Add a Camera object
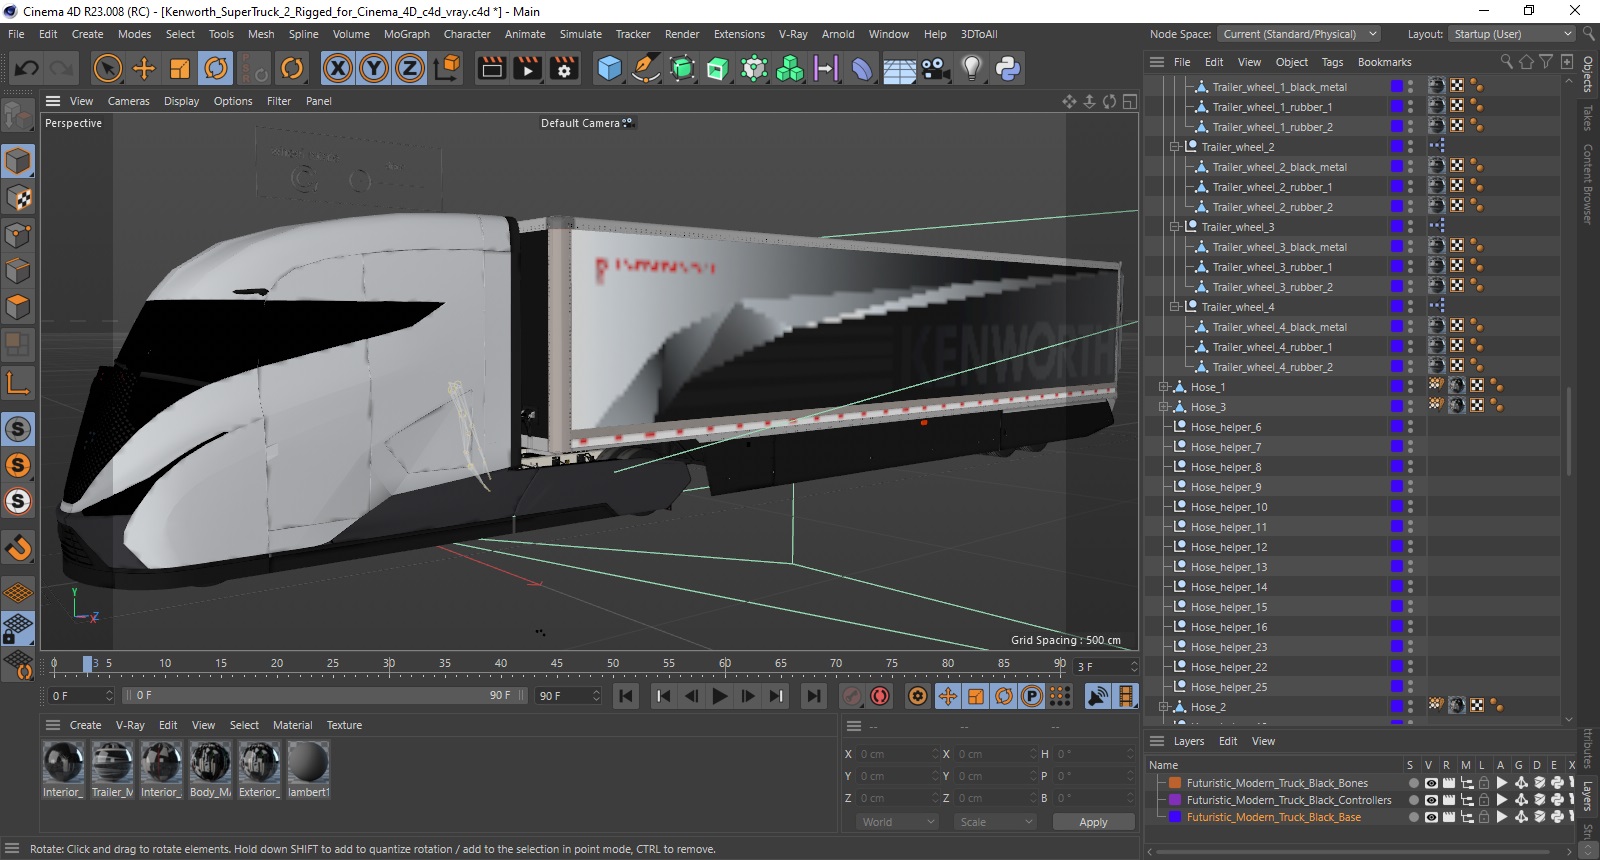This screenshot has width=1600, height=860. pos(935,68)
